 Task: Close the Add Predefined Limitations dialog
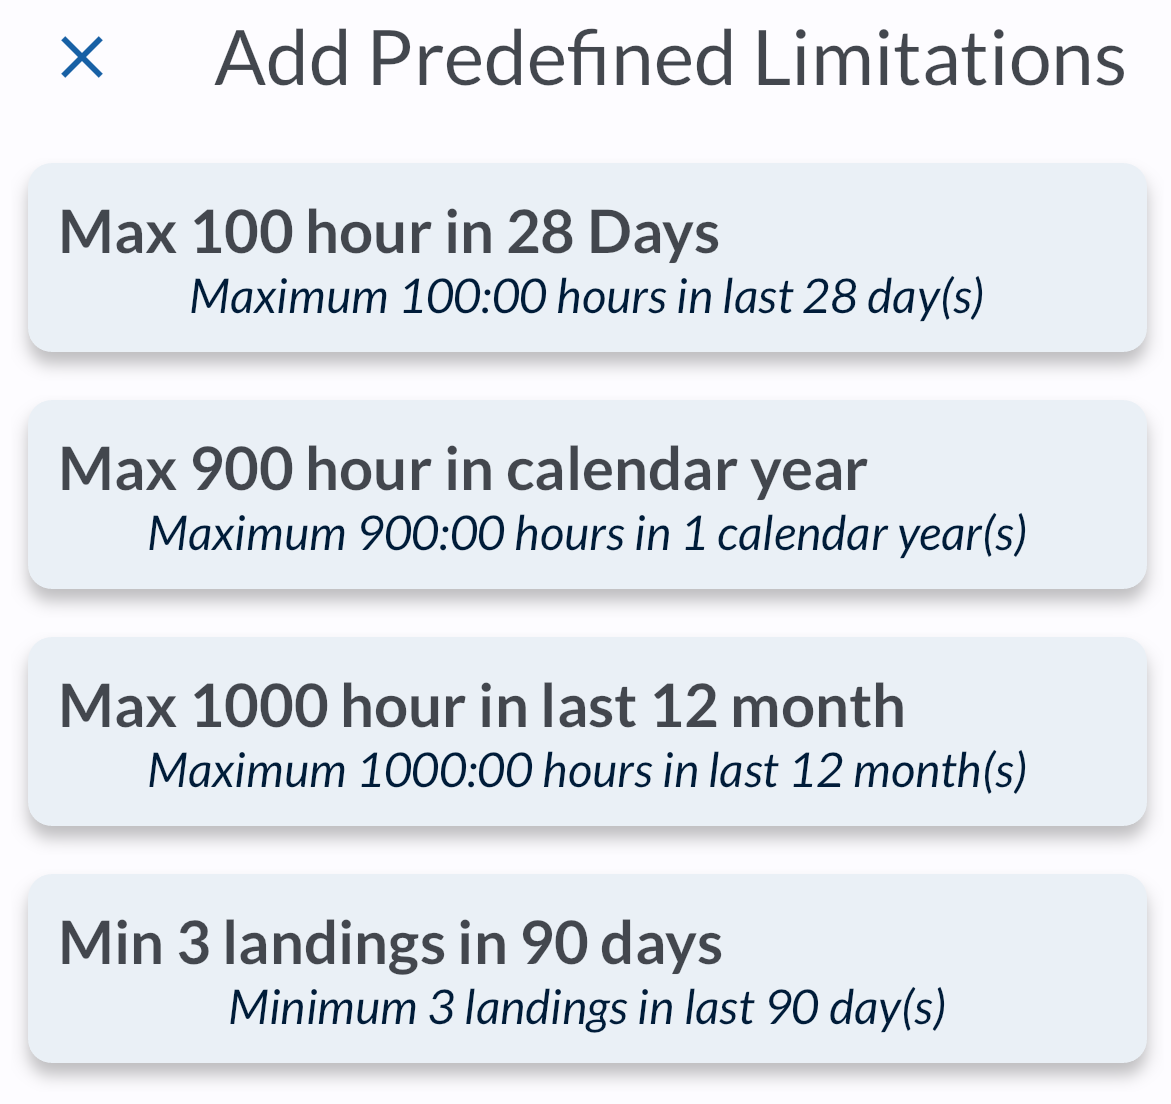(82, 58)
